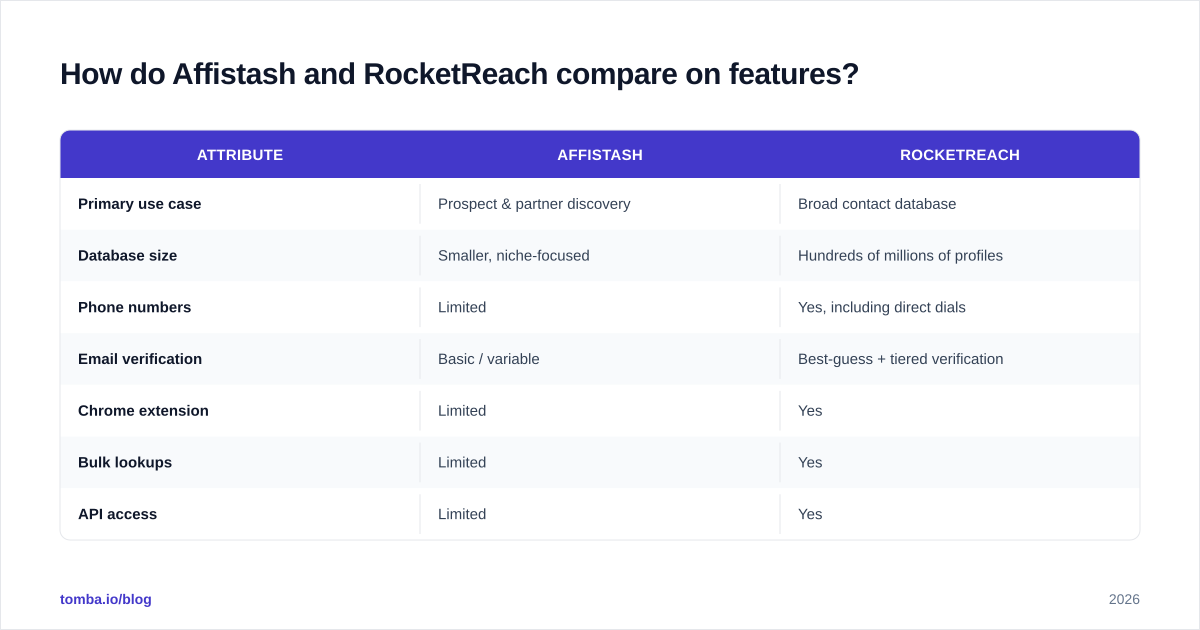Click 'Limited' in the Bulk lookups row

tap(462, 462)
